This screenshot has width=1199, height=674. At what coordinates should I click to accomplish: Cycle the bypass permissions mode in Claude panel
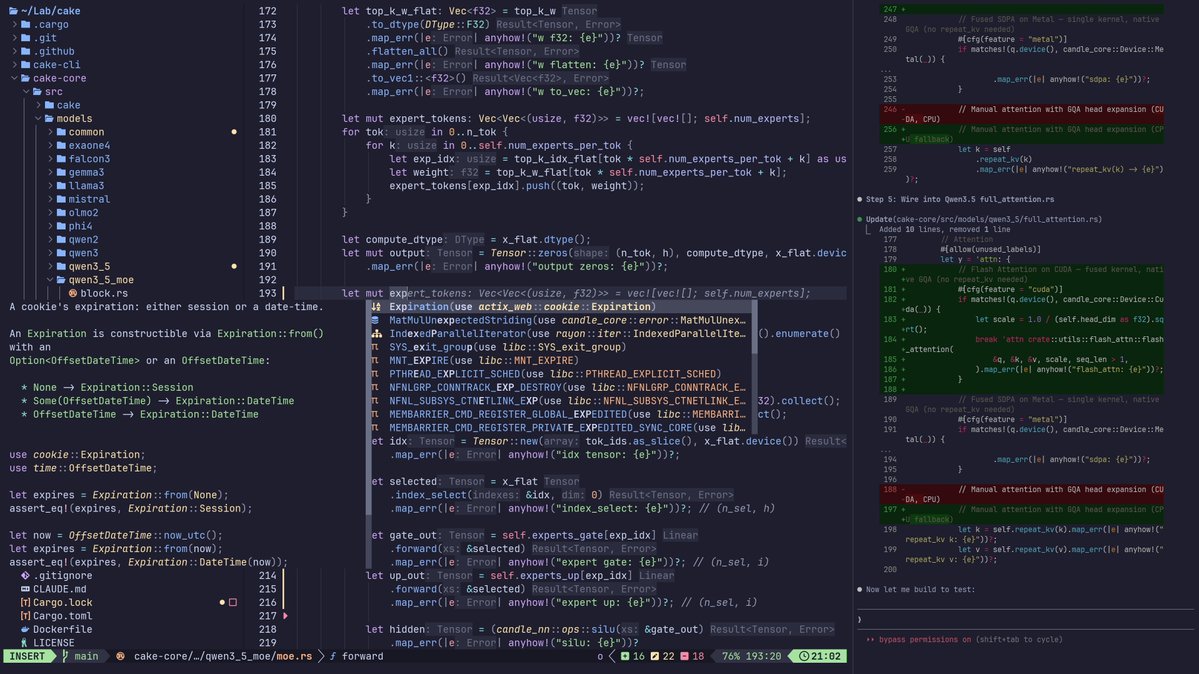[x=964, y=640]
